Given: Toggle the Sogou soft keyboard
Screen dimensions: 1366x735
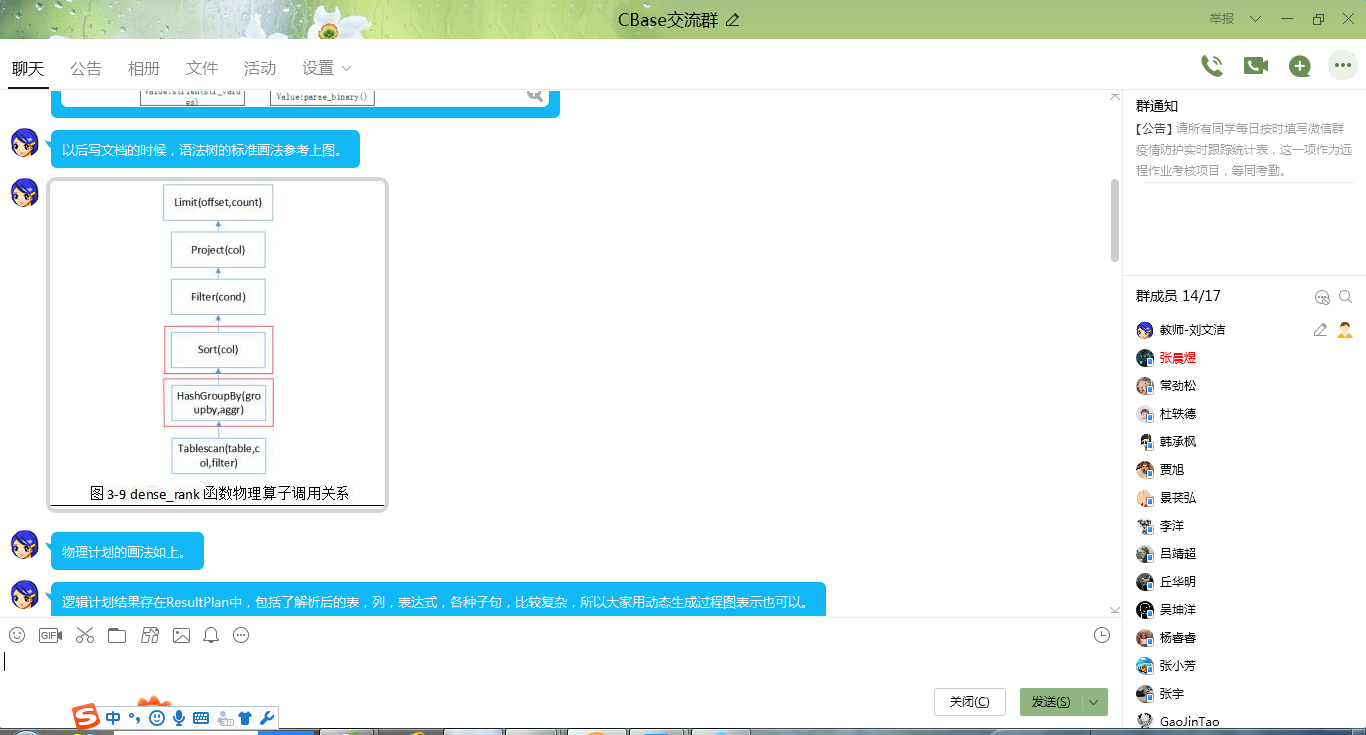Looking at the screenshot, I should pos(201,718).
